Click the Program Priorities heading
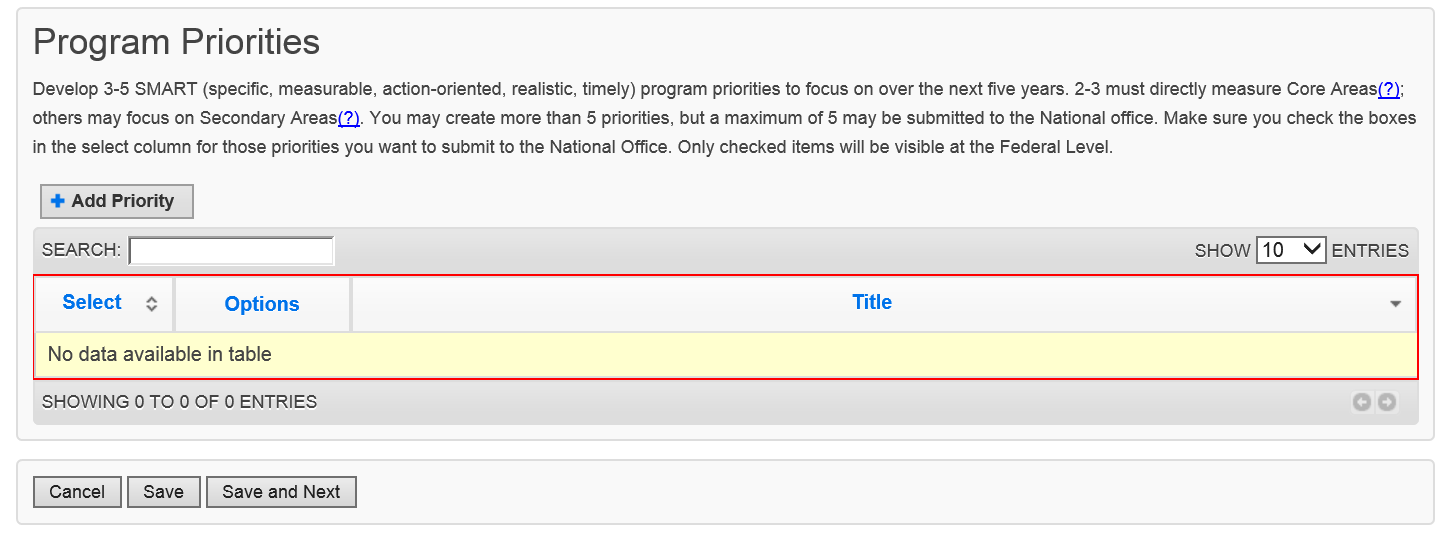 click(176, 42)
